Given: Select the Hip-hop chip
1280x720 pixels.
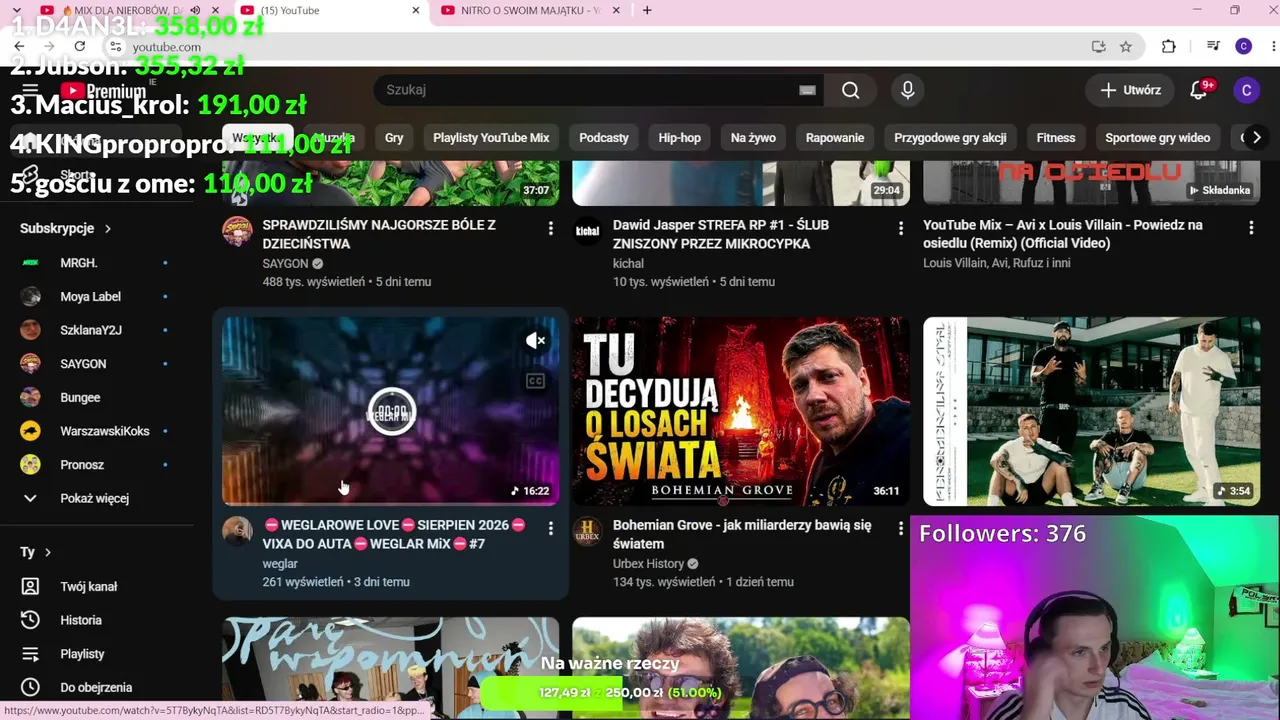Looking at the screenshot, I should (680, 138).
